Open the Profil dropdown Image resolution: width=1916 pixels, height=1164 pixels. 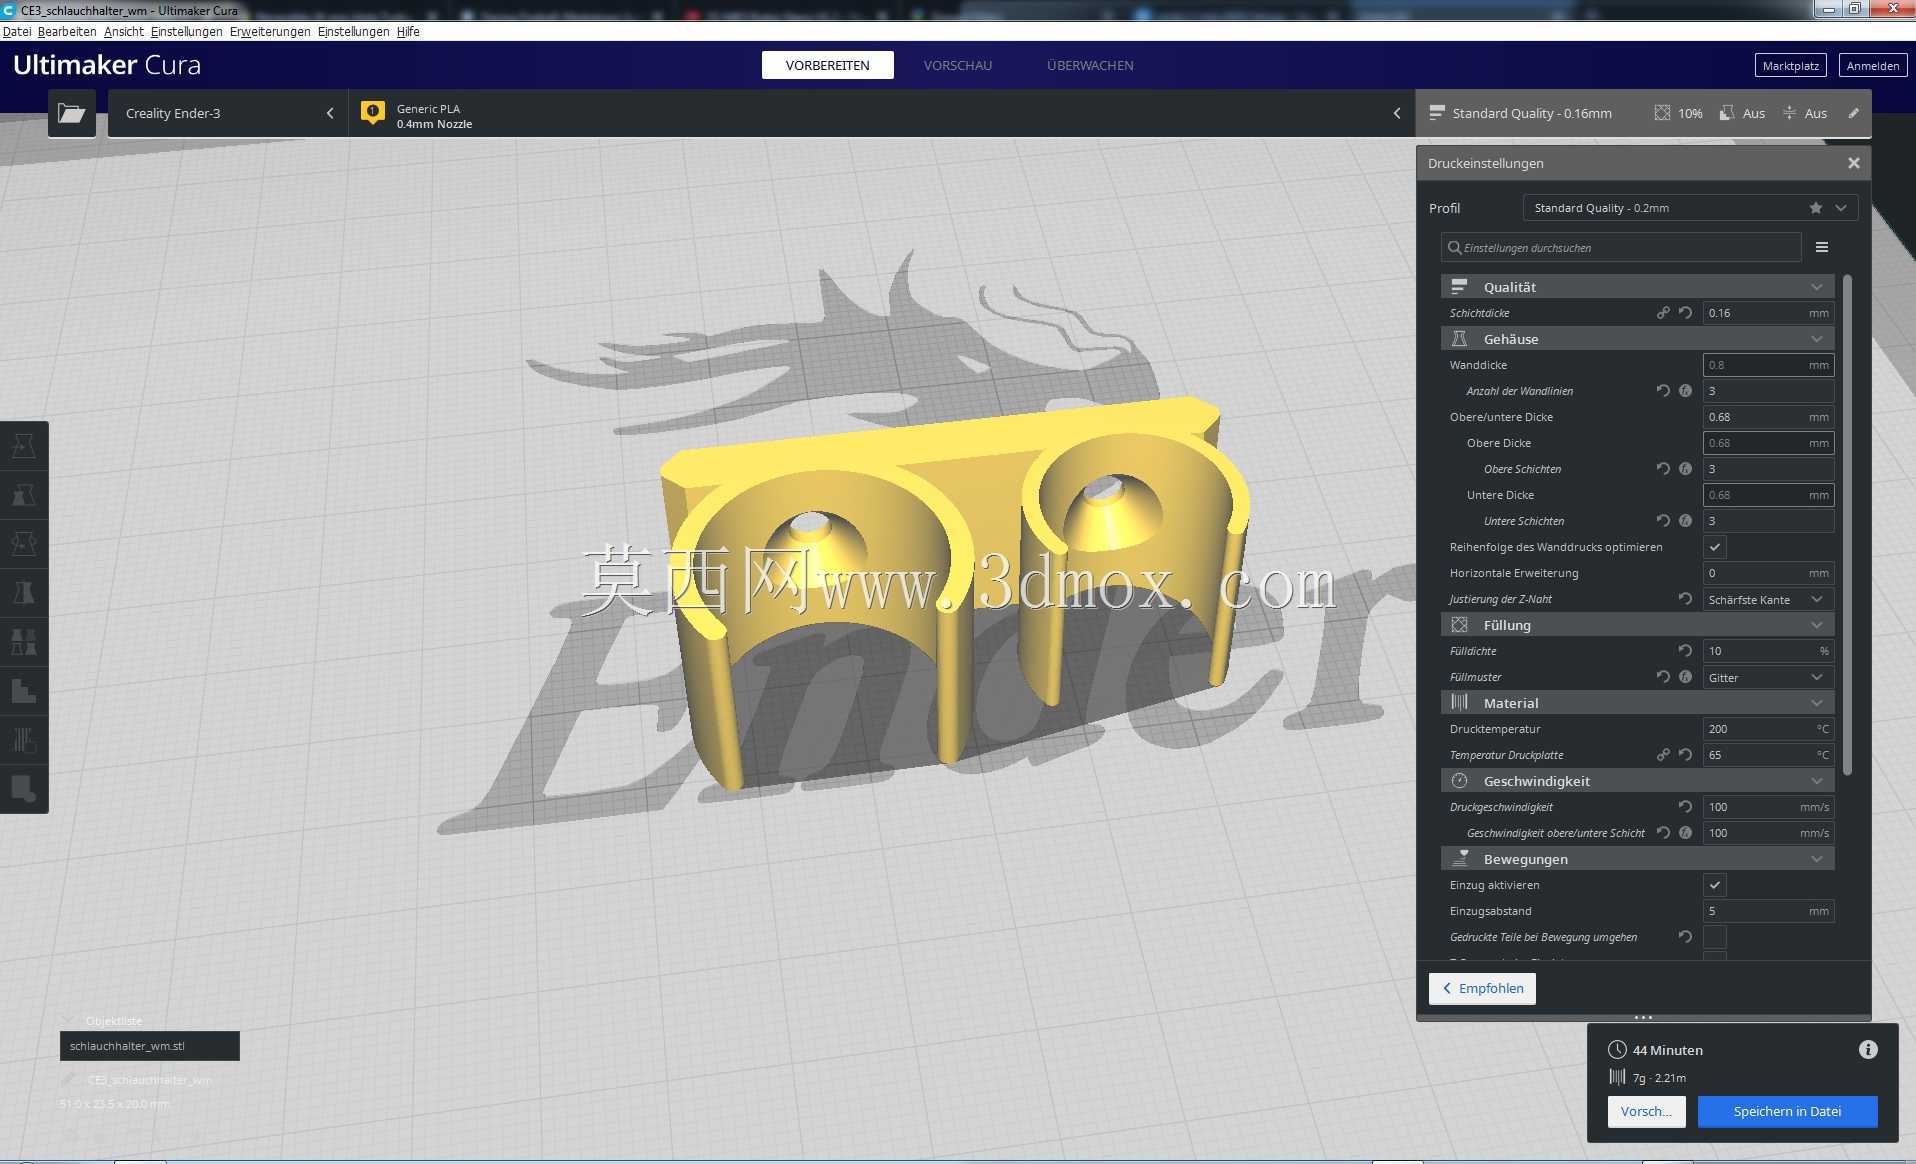pyautogui.click(x=1690, y=208)
